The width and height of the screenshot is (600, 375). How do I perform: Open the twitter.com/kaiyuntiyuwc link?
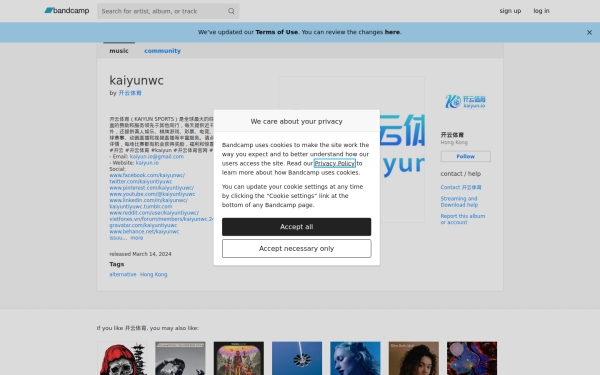(x=141, y=181)
